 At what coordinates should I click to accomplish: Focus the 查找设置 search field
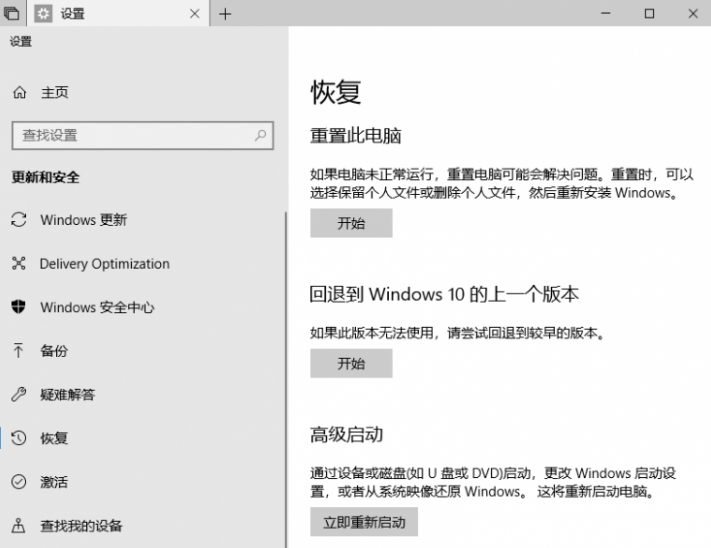pos(130,135)
